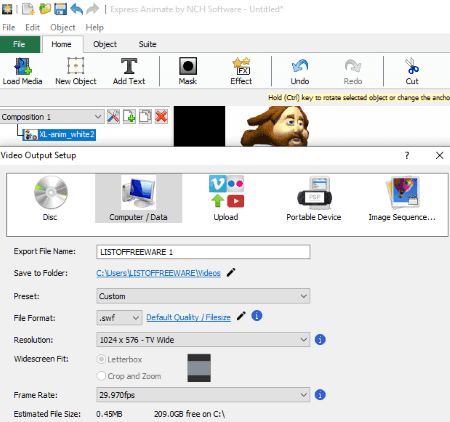Edit quality settings with pencil icon
This screenshot has width=450, height=422.
pos(241,316)
